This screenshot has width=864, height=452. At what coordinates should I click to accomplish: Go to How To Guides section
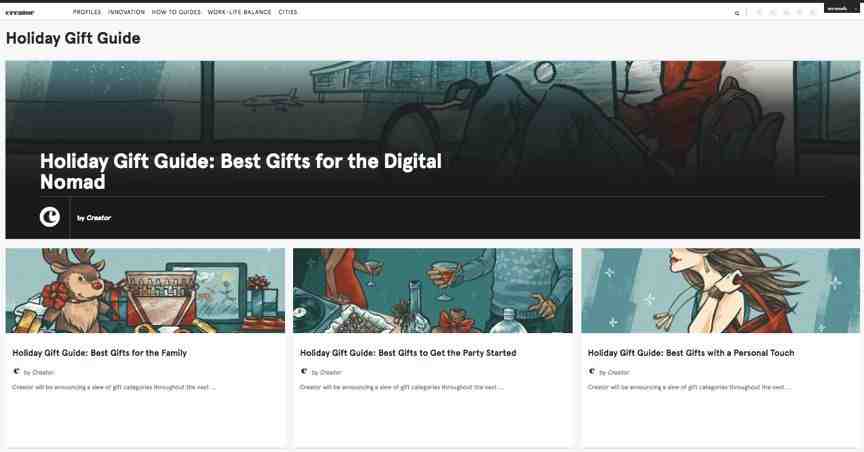(176, 12)
